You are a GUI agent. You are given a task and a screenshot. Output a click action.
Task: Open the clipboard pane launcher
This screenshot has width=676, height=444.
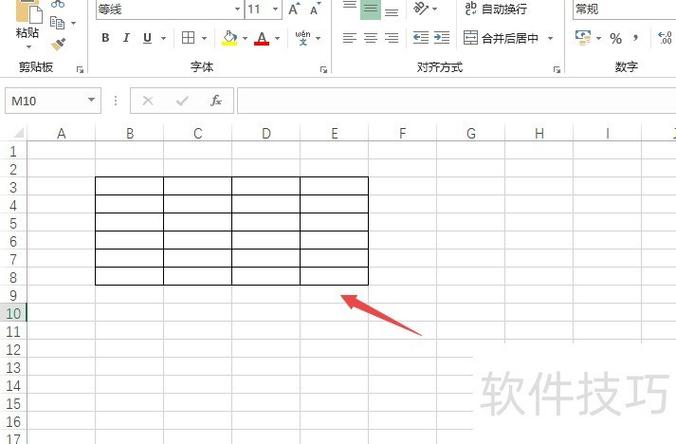(80, 69)
